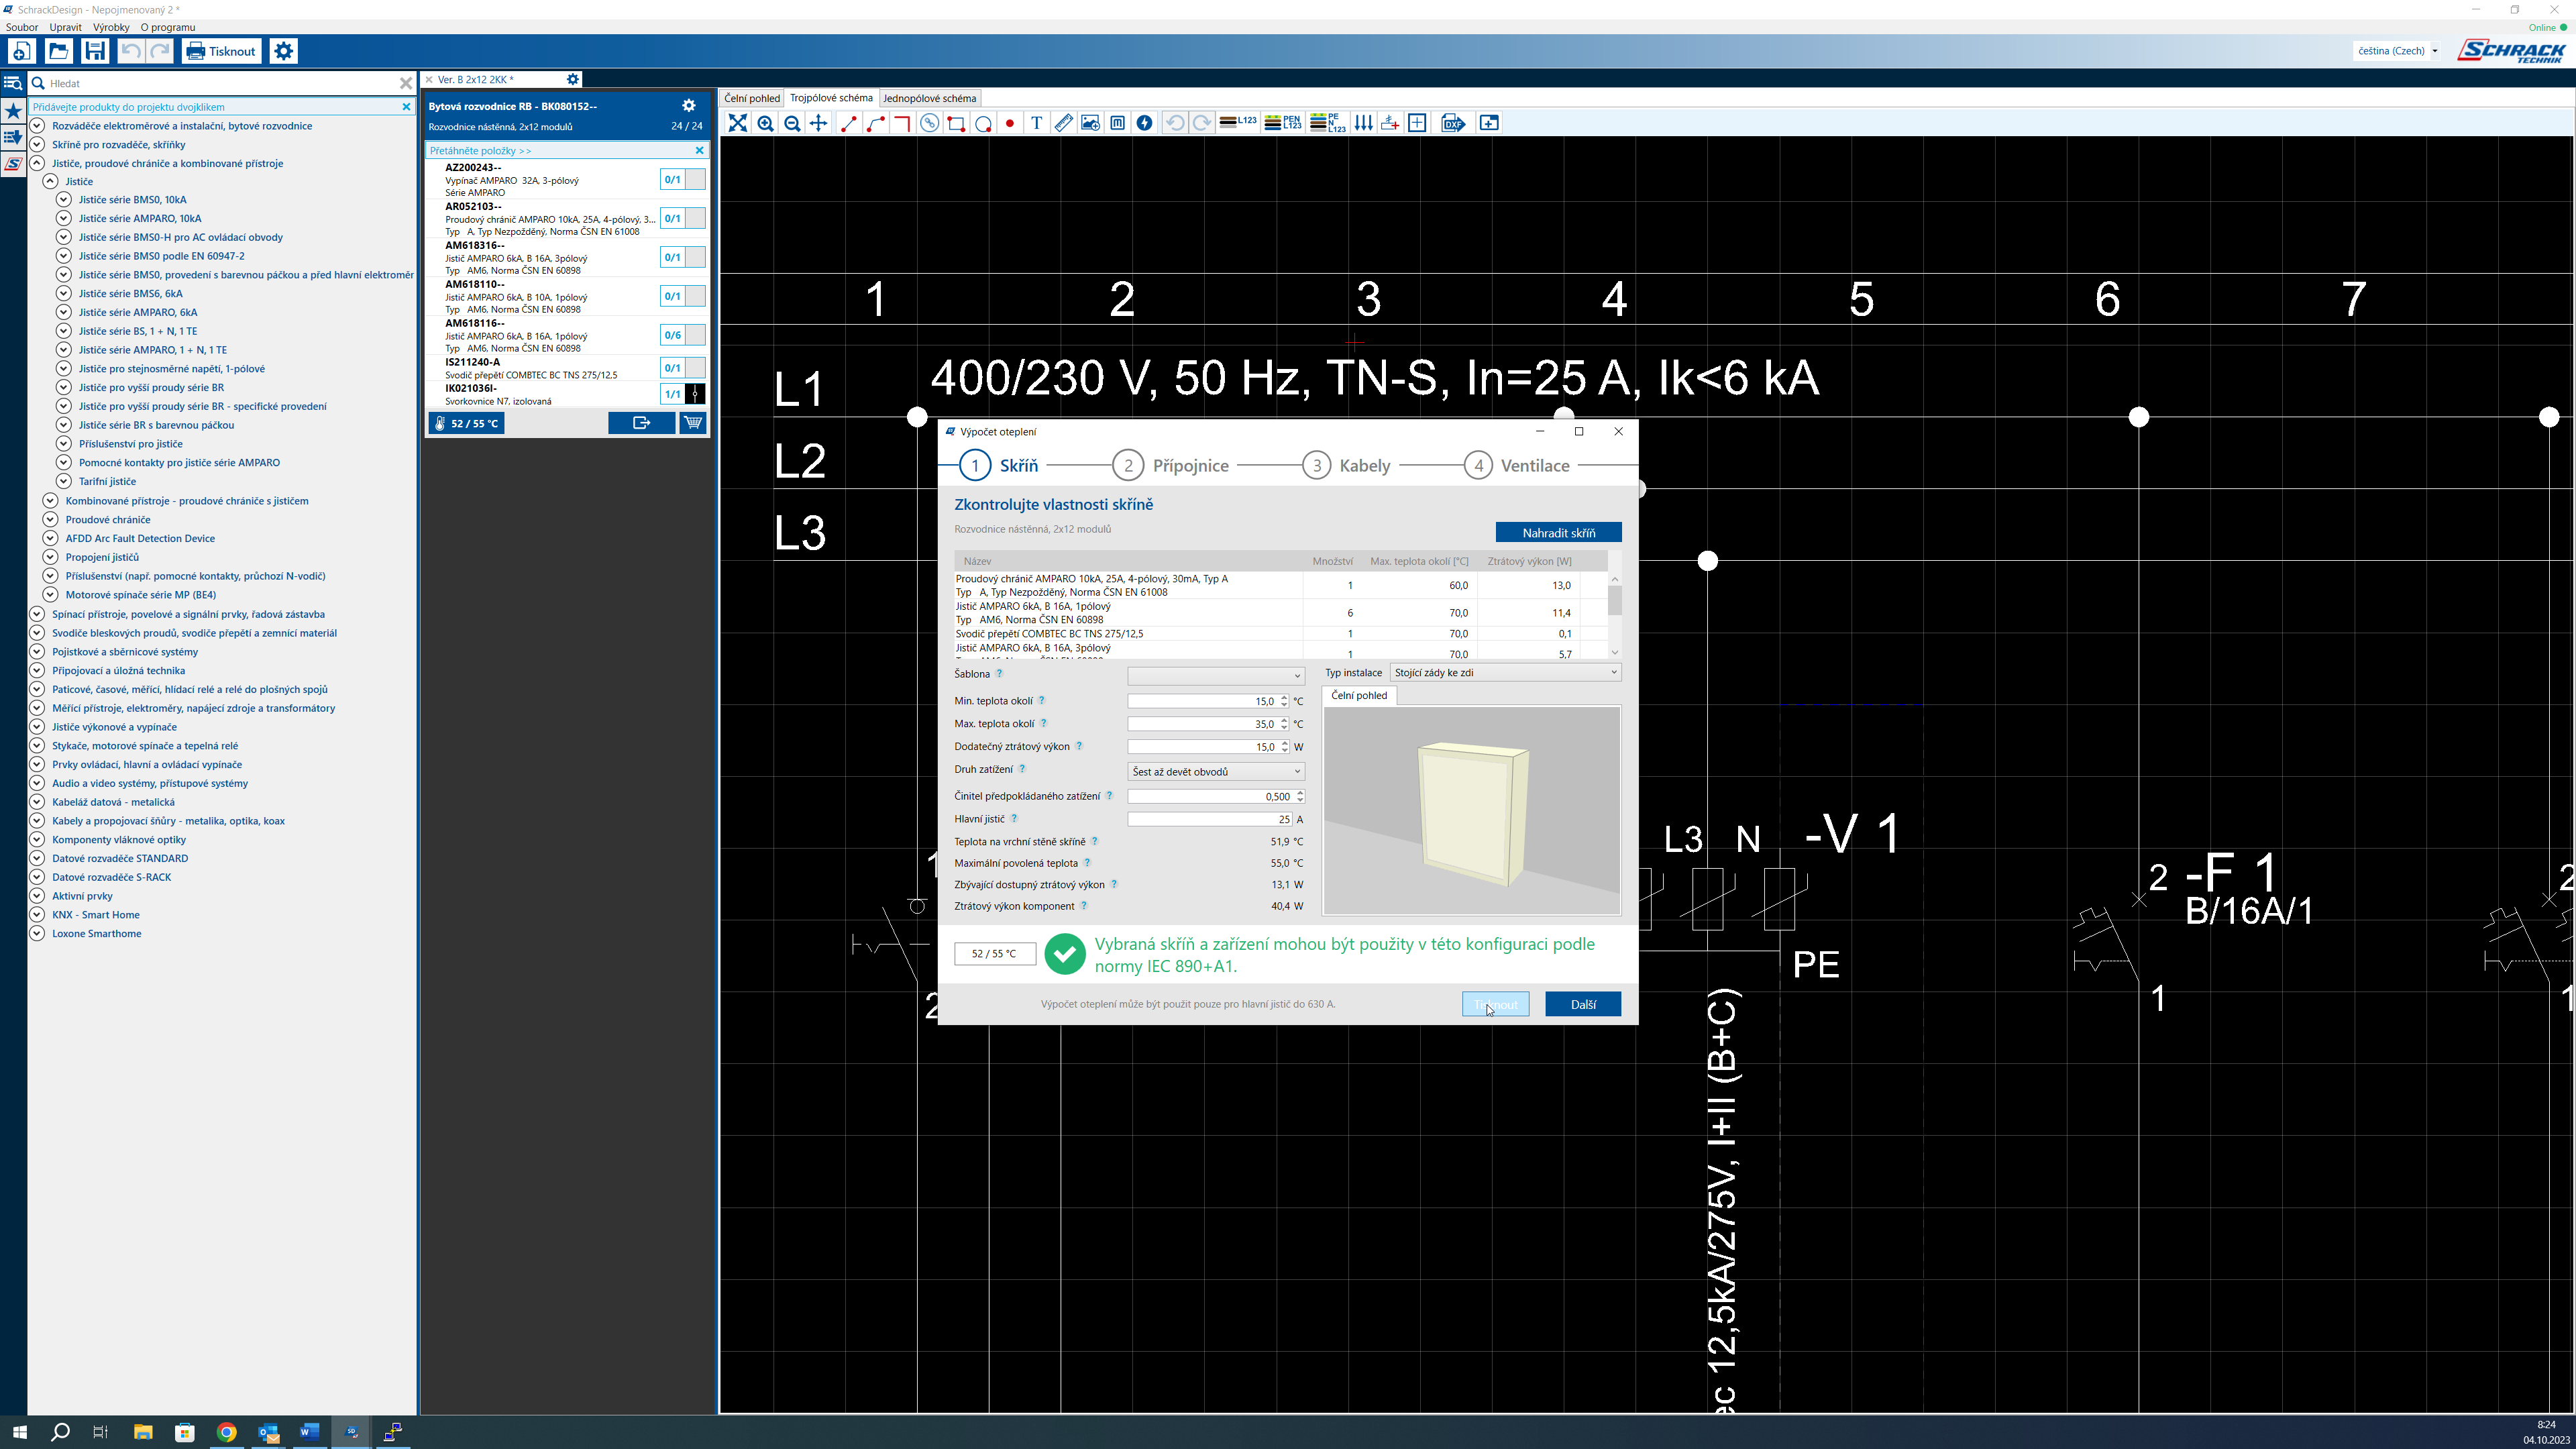Select the L123 busbar wiring icon
Image resolution: width=2576 pixels, height=1449 pixels.
point(1238,122)
